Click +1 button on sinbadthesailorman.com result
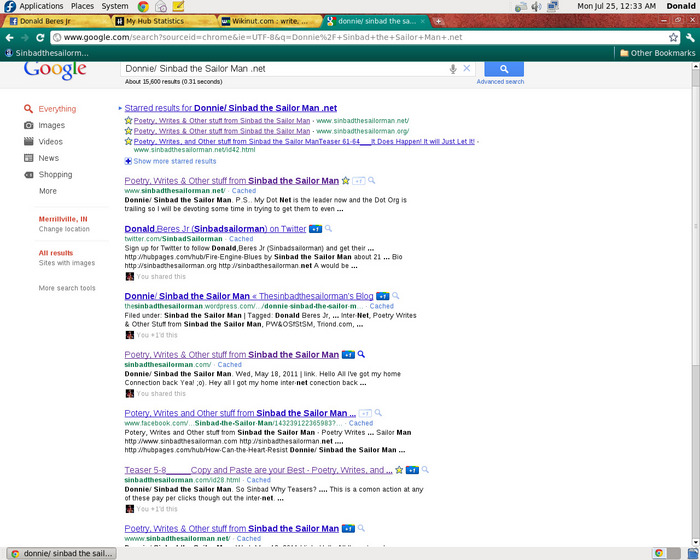Image resolution: width=700 pixels, height=560 pixels. click(x=348, y=355)
